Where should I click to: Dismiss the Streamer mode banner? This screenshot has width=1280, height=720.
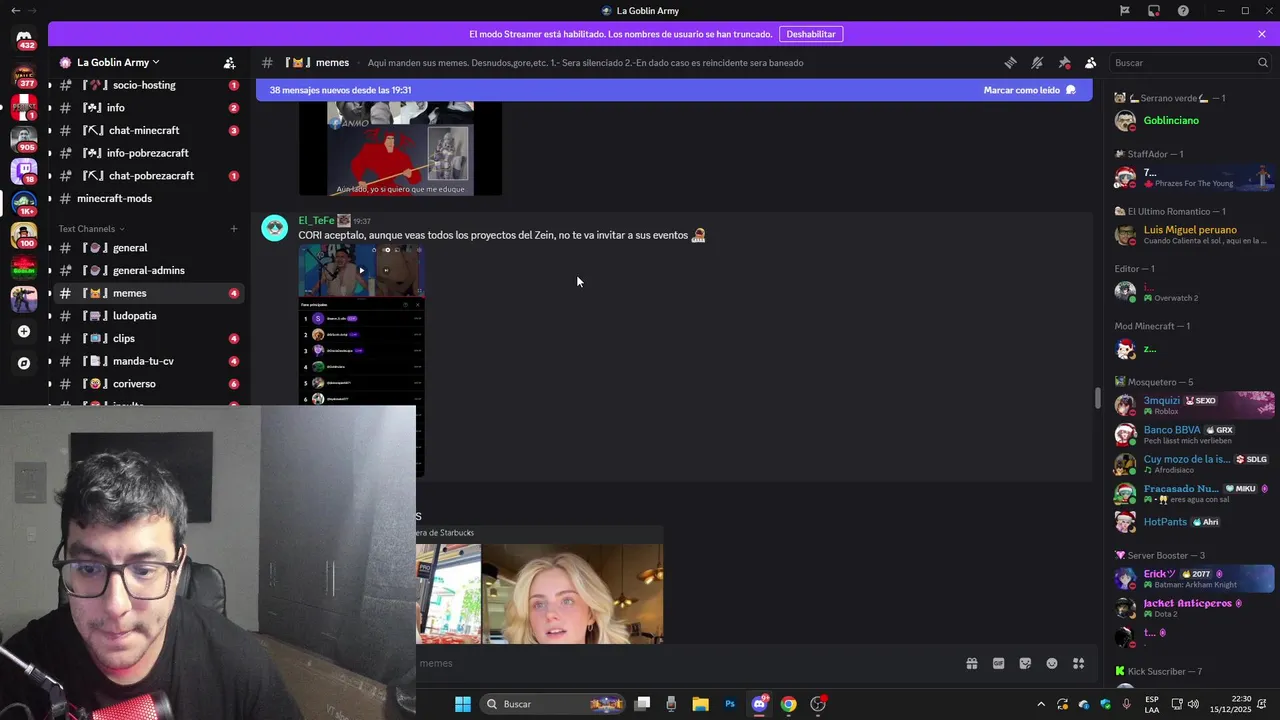point(1262,34)
